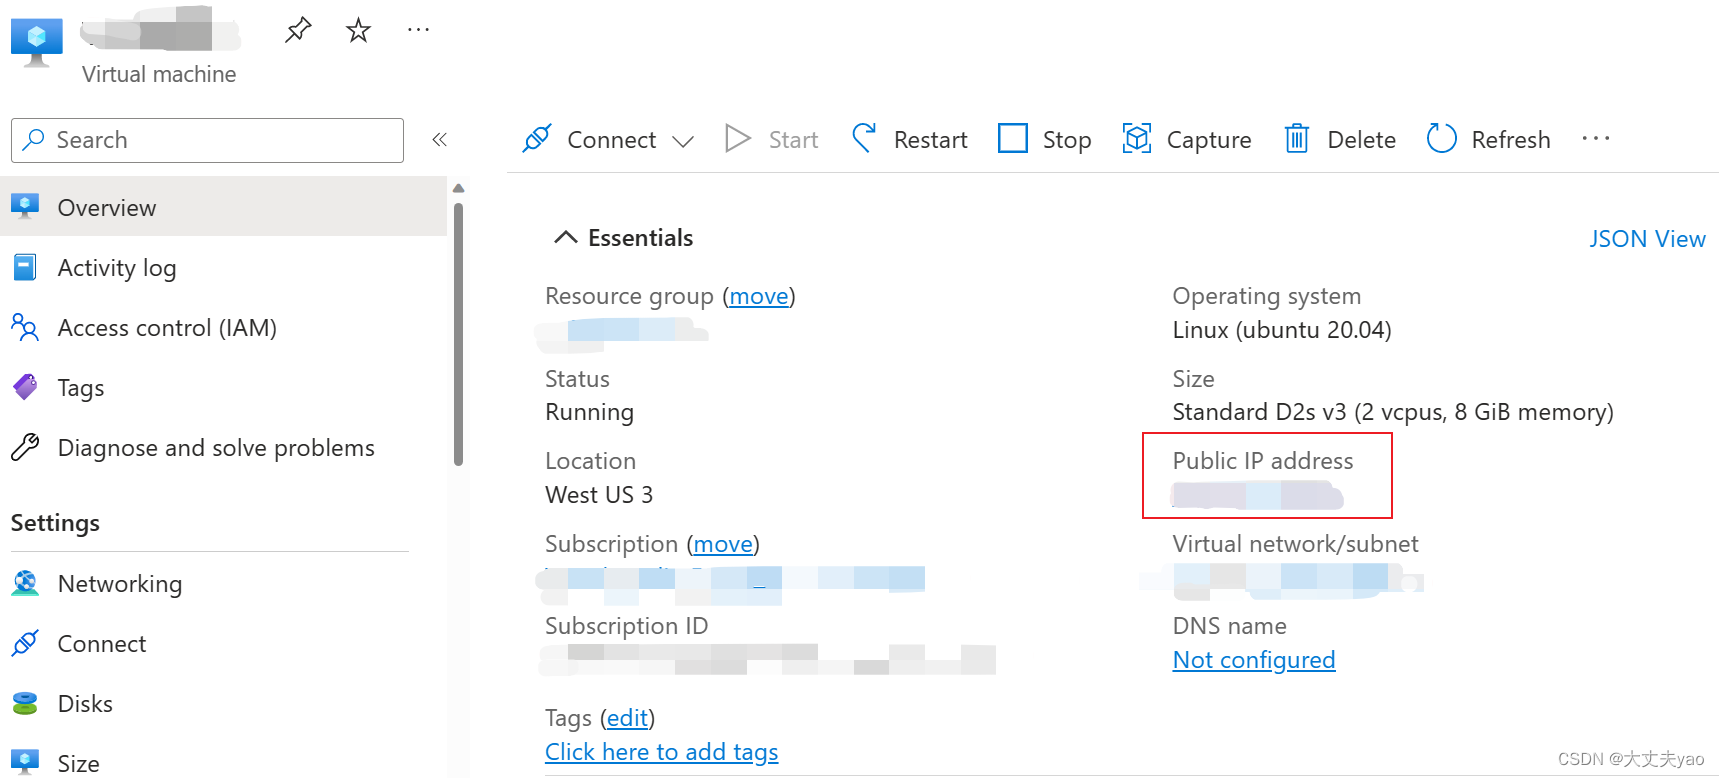
Task: Collapse the left sidebar menu
Action: click(439, 140)
